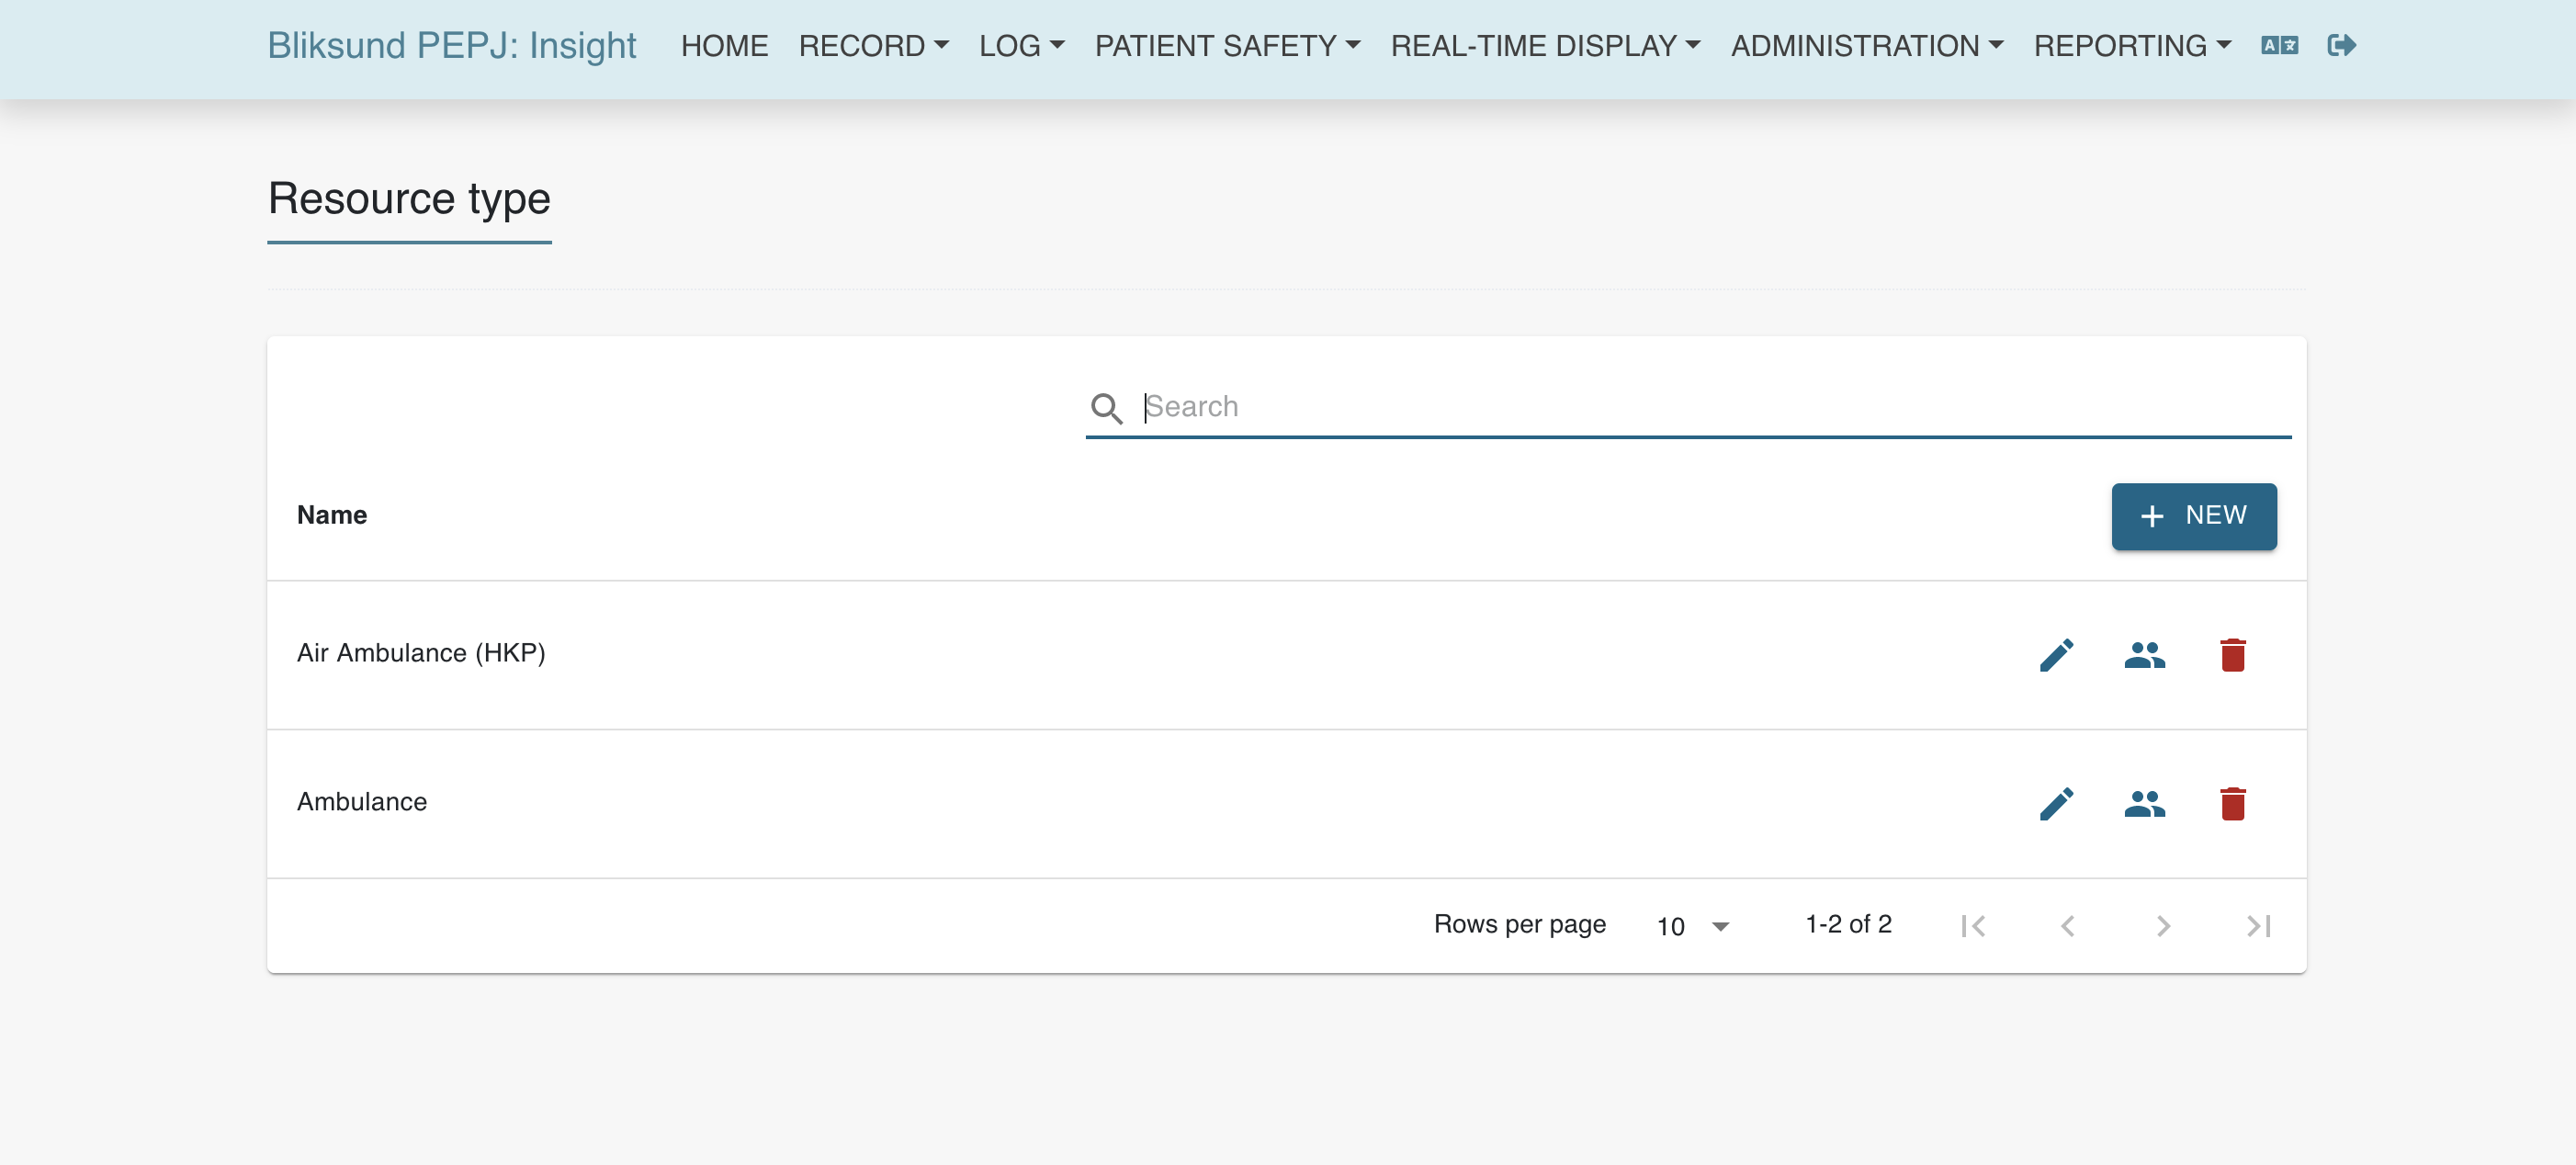Open the Administration dropdown
2576x1165 pixels.
1866,46
